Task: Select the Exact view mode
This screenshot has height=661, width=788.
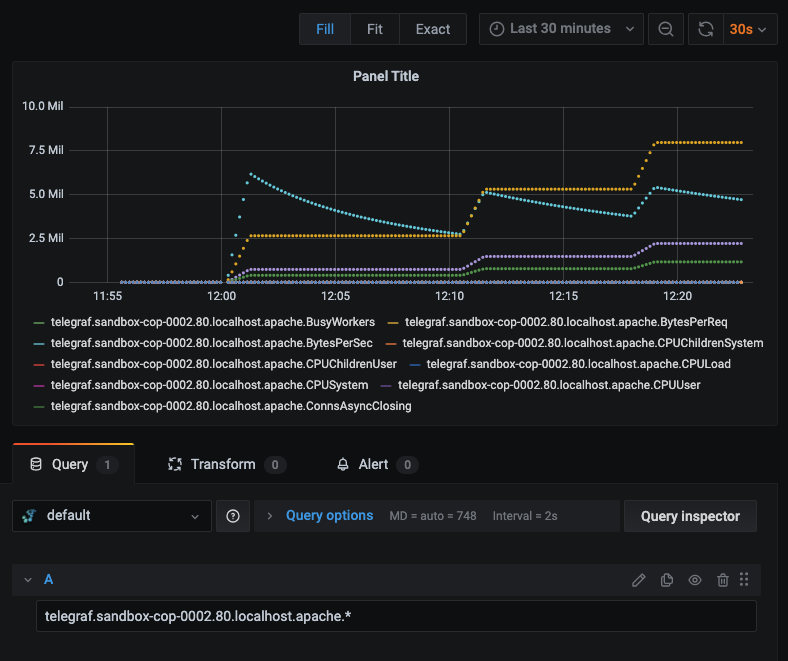Action: 433,29
